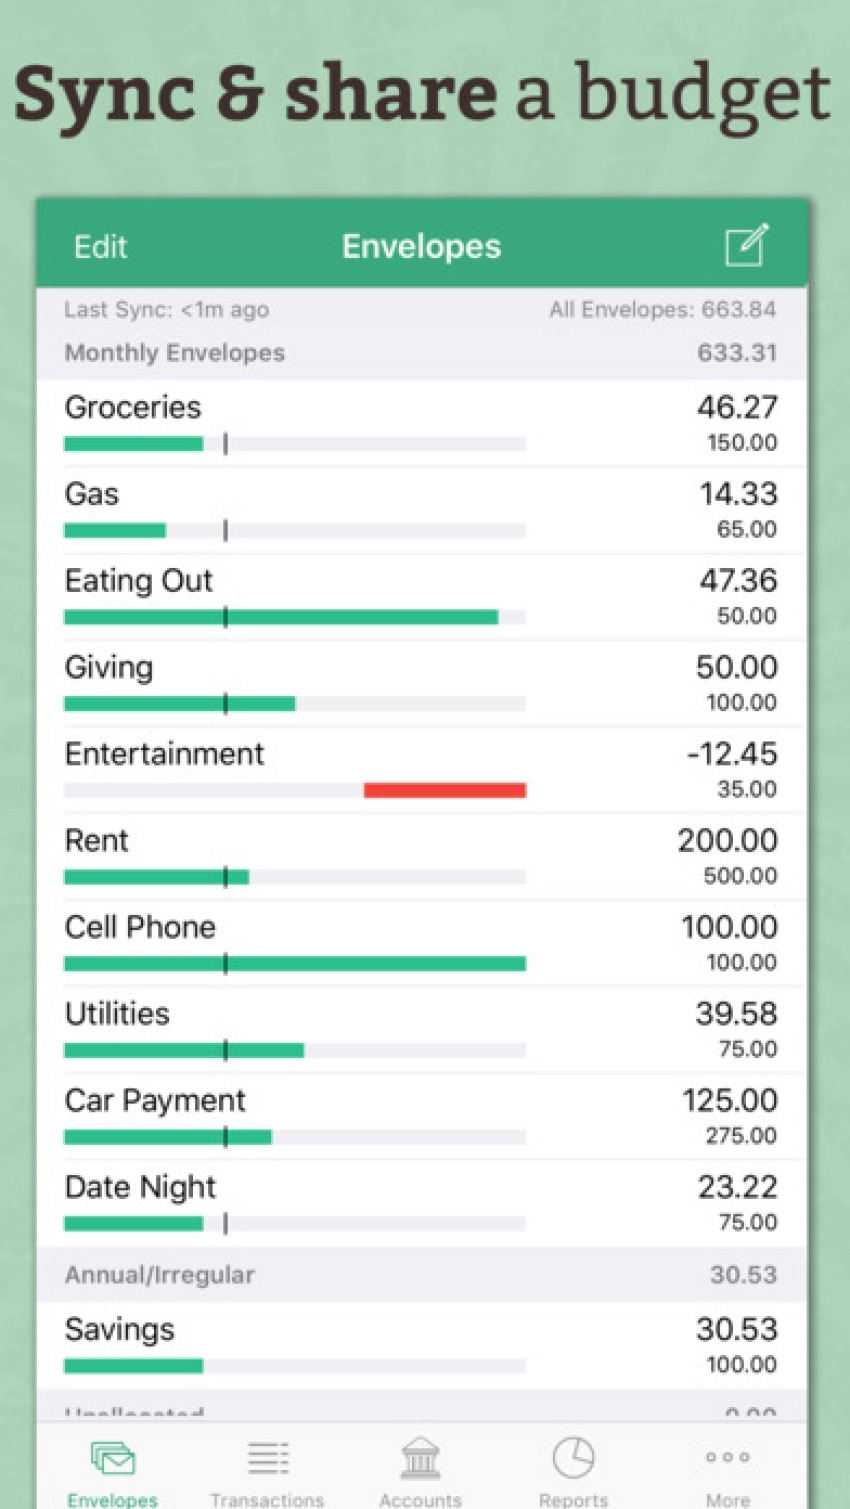This screenshot has width=850, height=1509.
Task: Click the red Entertainment progress bar
Action: tap(444, 790)
